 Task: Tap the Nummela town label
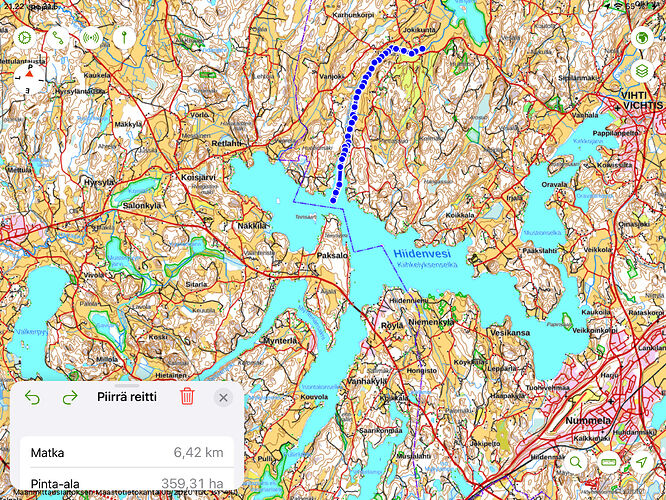click(x=588, y=421)
